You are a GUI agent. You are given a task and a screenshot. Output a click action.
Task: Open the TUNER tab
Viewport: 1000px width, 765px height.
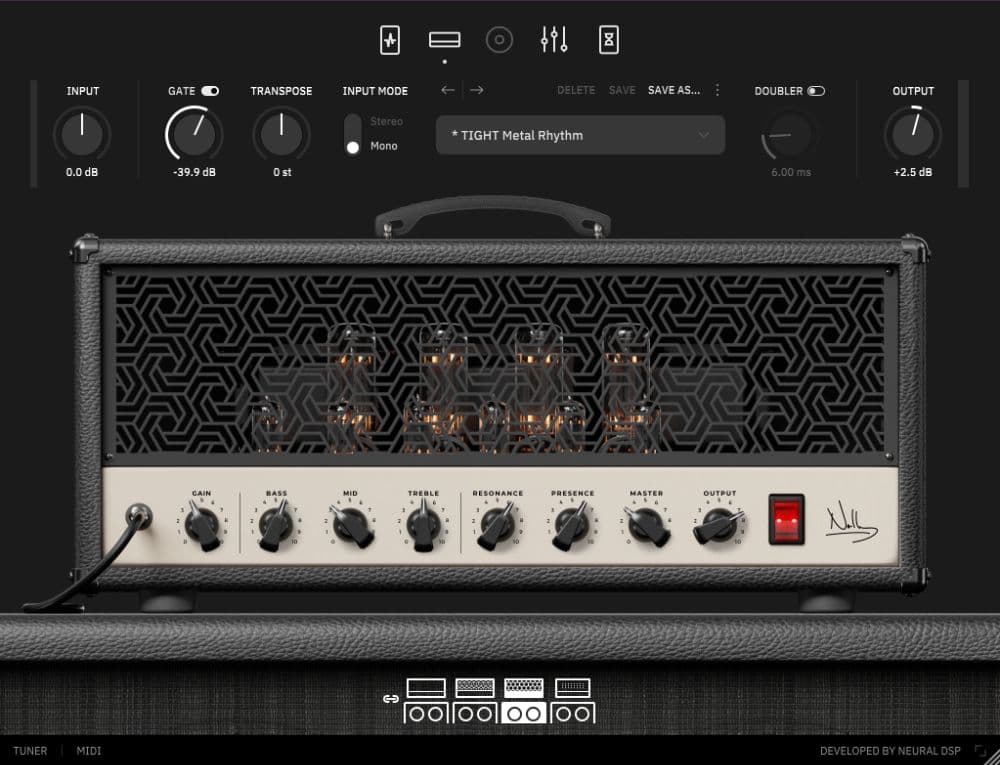pyautogui.click(x=30, y=751)
